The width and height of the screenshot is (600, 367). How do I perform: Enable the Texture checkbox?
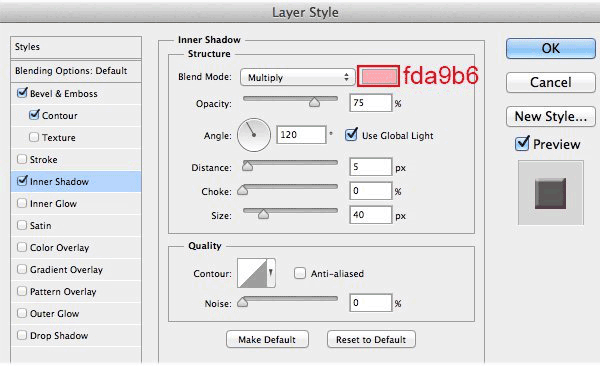tap(34, 137)
